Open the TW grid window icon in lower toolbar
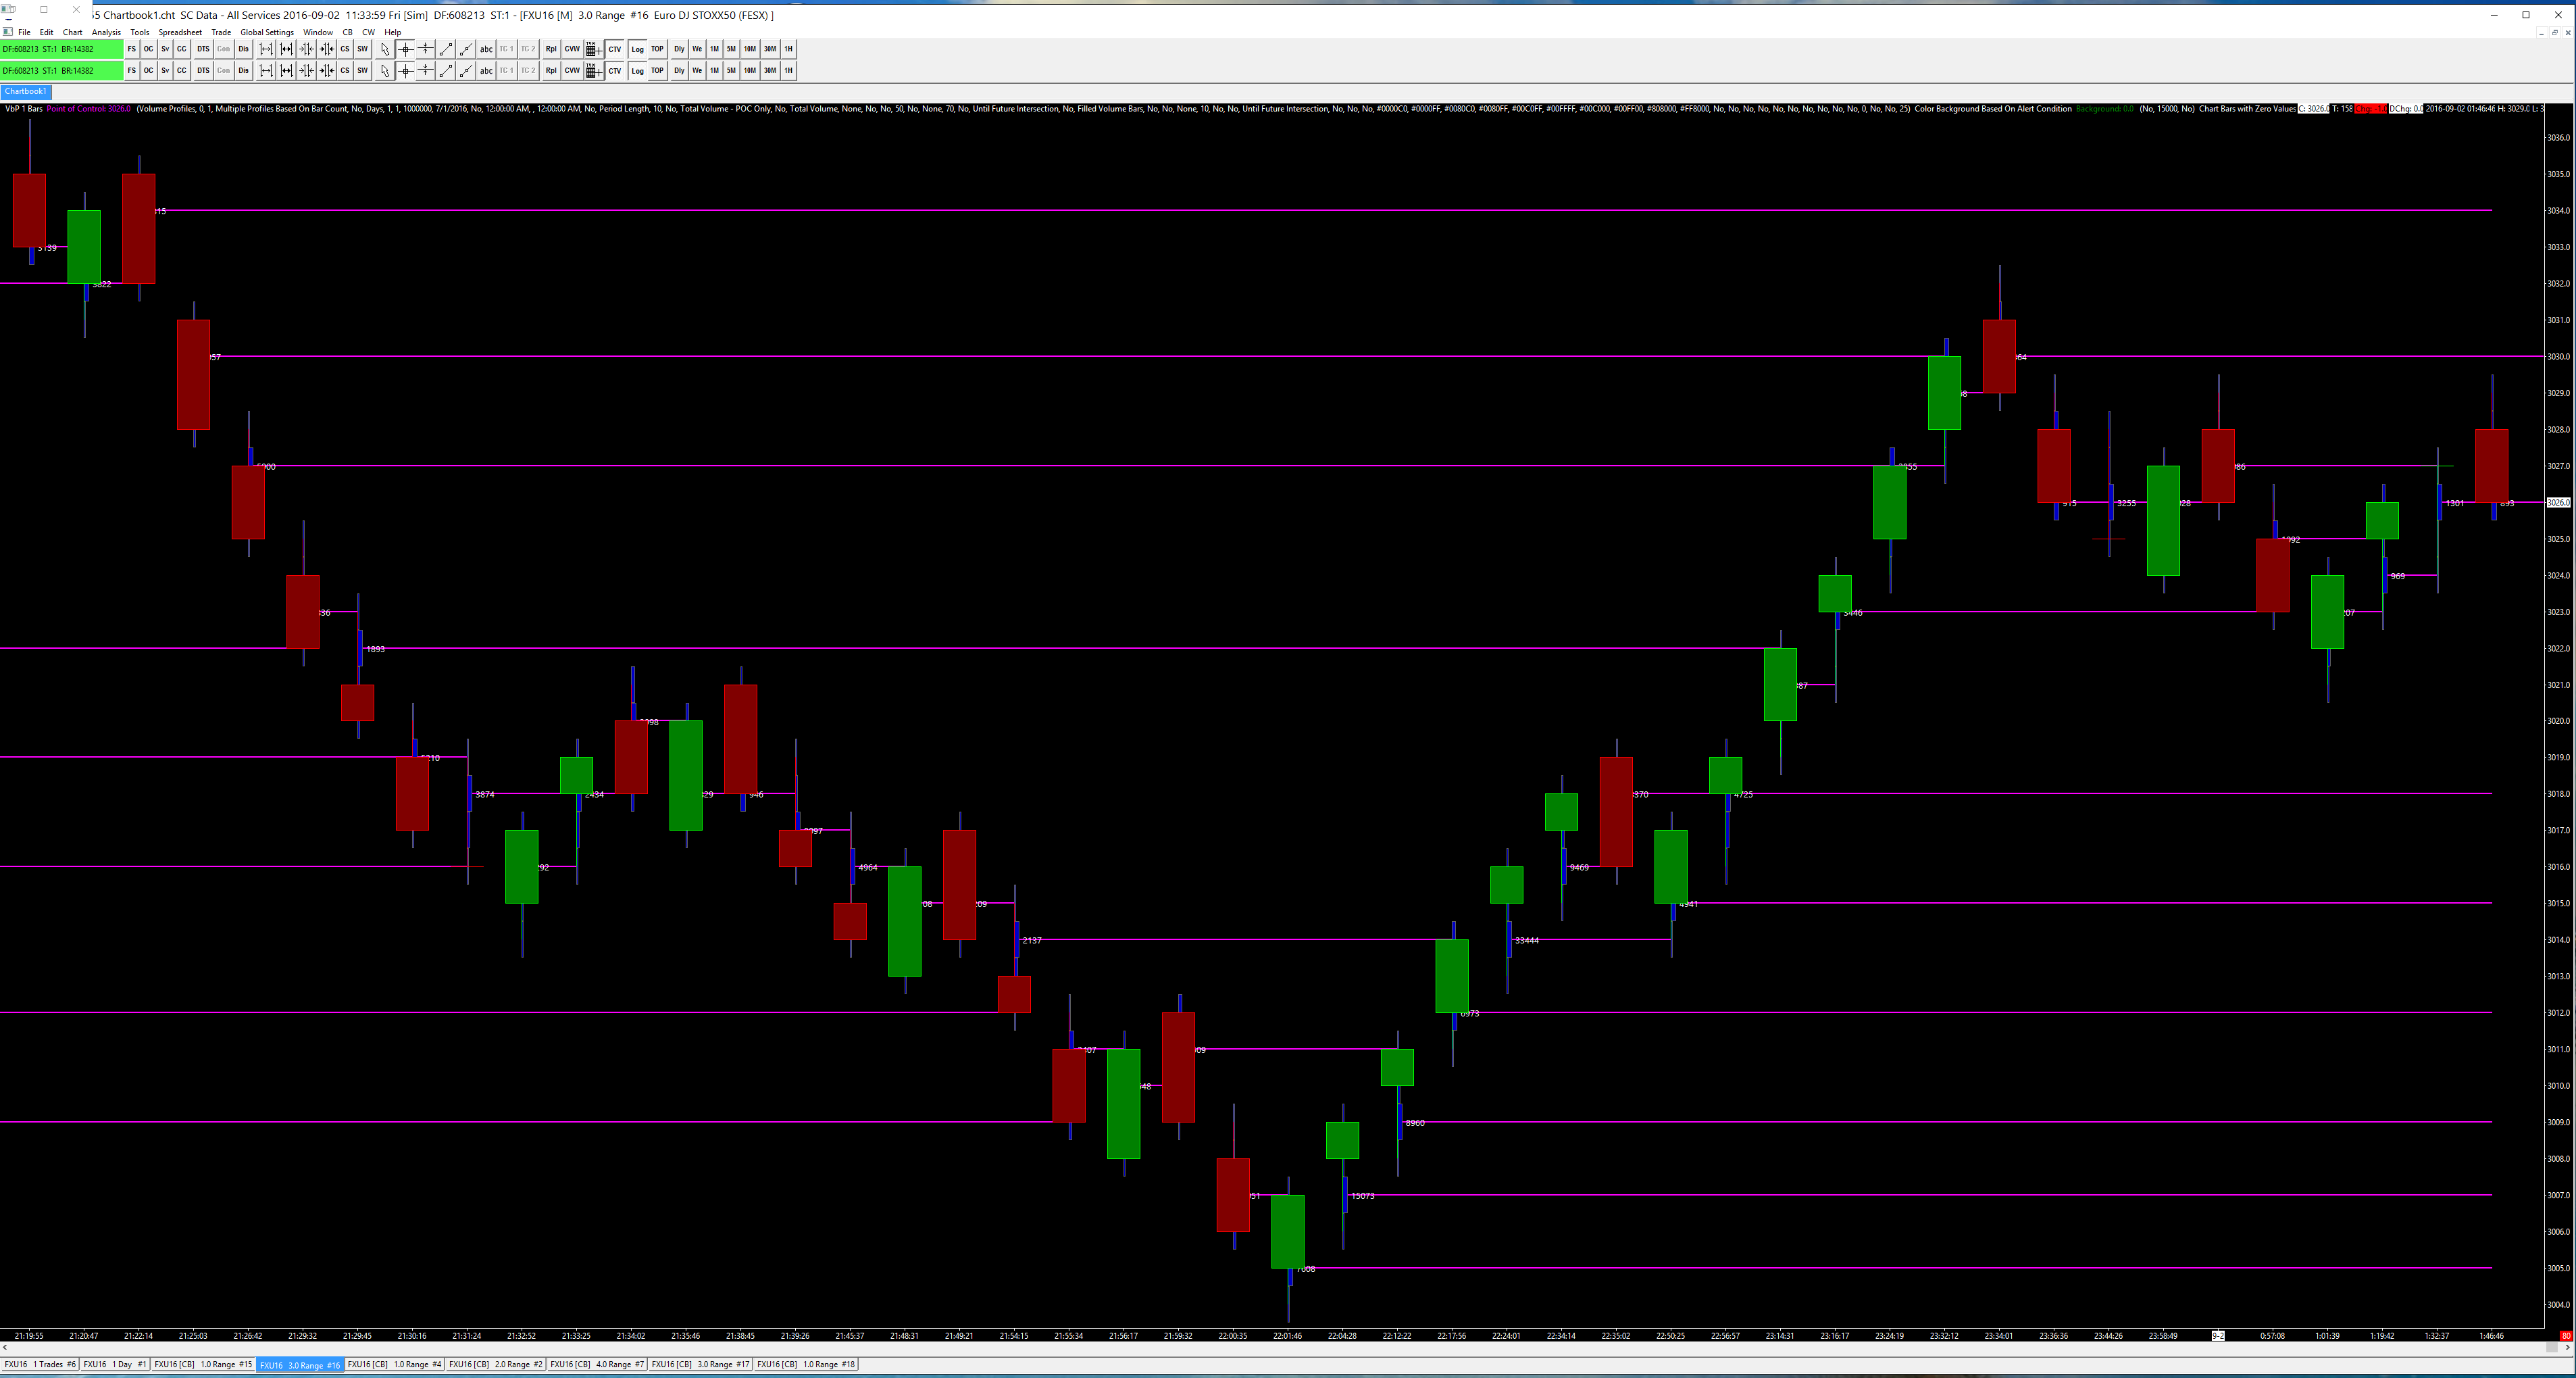The image size is (2576, 1378). click(x=593, y=71)
